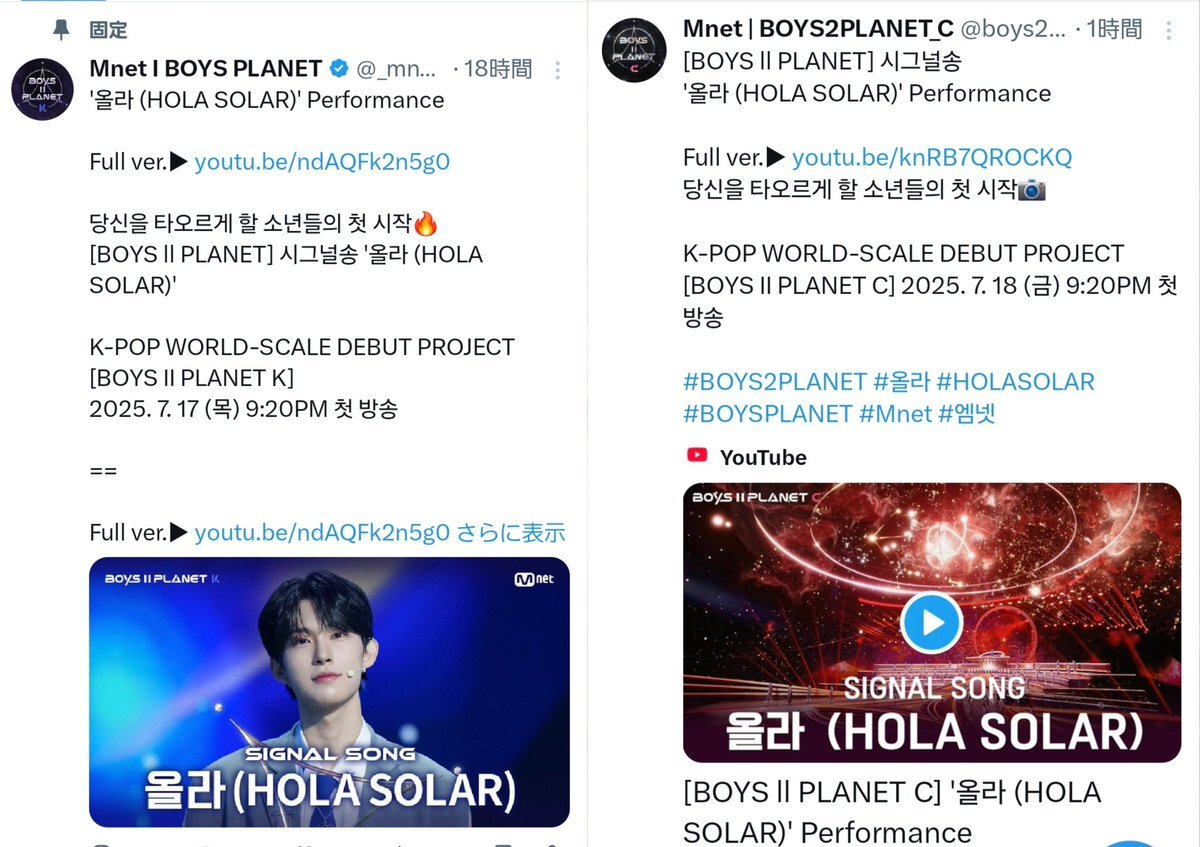
Task: Open the YouTube card title for BOYS II PLANET C
Action: click(x=892, y=812)
